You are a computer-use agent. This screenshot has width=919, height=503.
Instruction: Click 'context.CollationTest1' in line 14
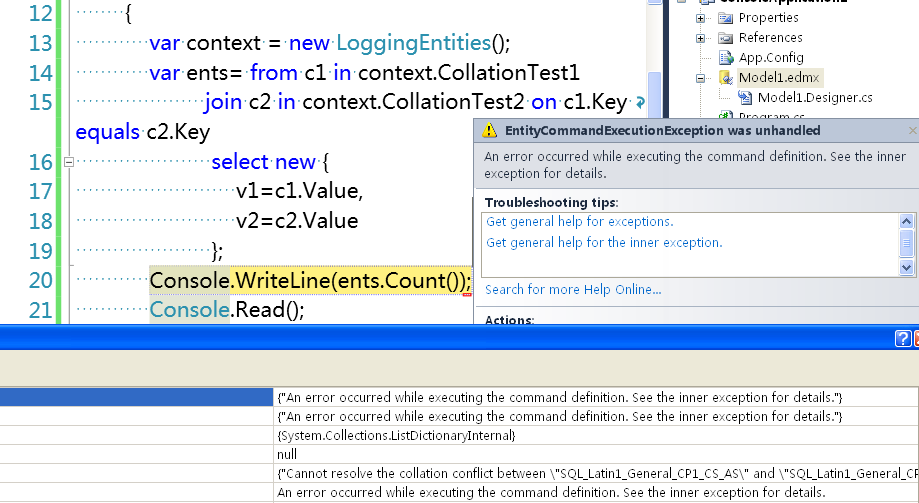pyautogui.click(x=469, y=73)
